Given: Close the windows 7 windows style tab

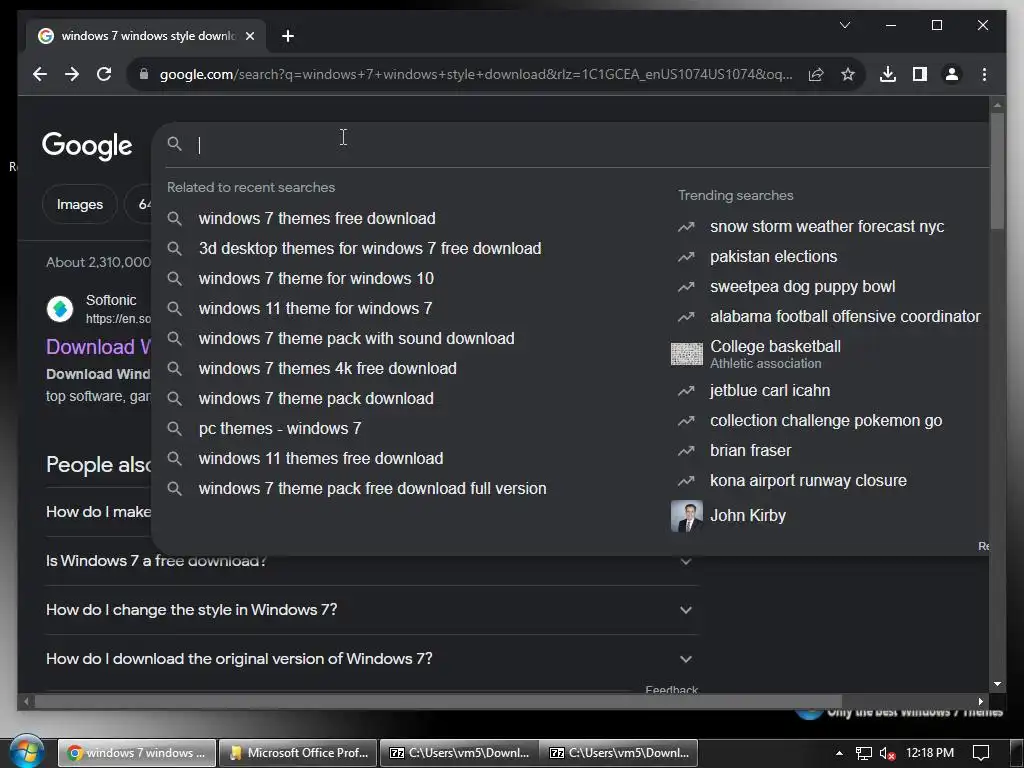Looking at the screenshot, I should [x=249, y=36].
